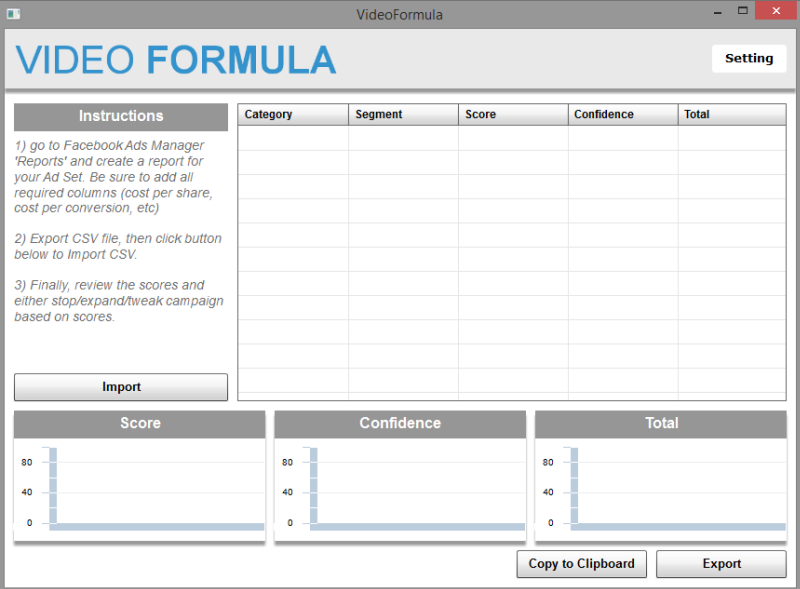Sort by Confidence column header
This screenshot has width=800, height=589.
623,114
